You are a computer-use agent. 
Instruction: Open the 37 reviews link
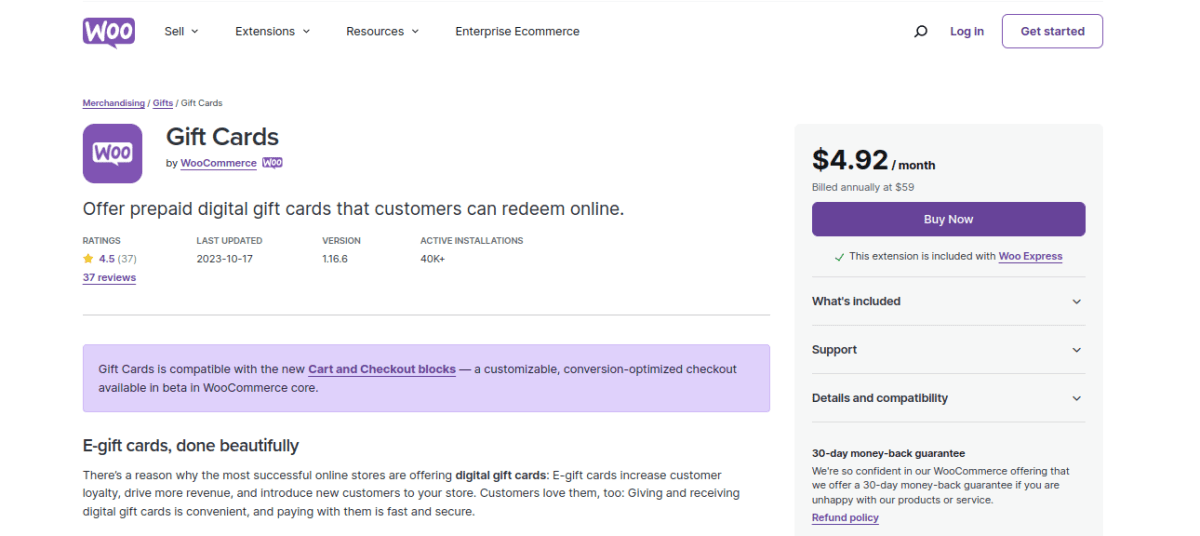tap(109, 278)
